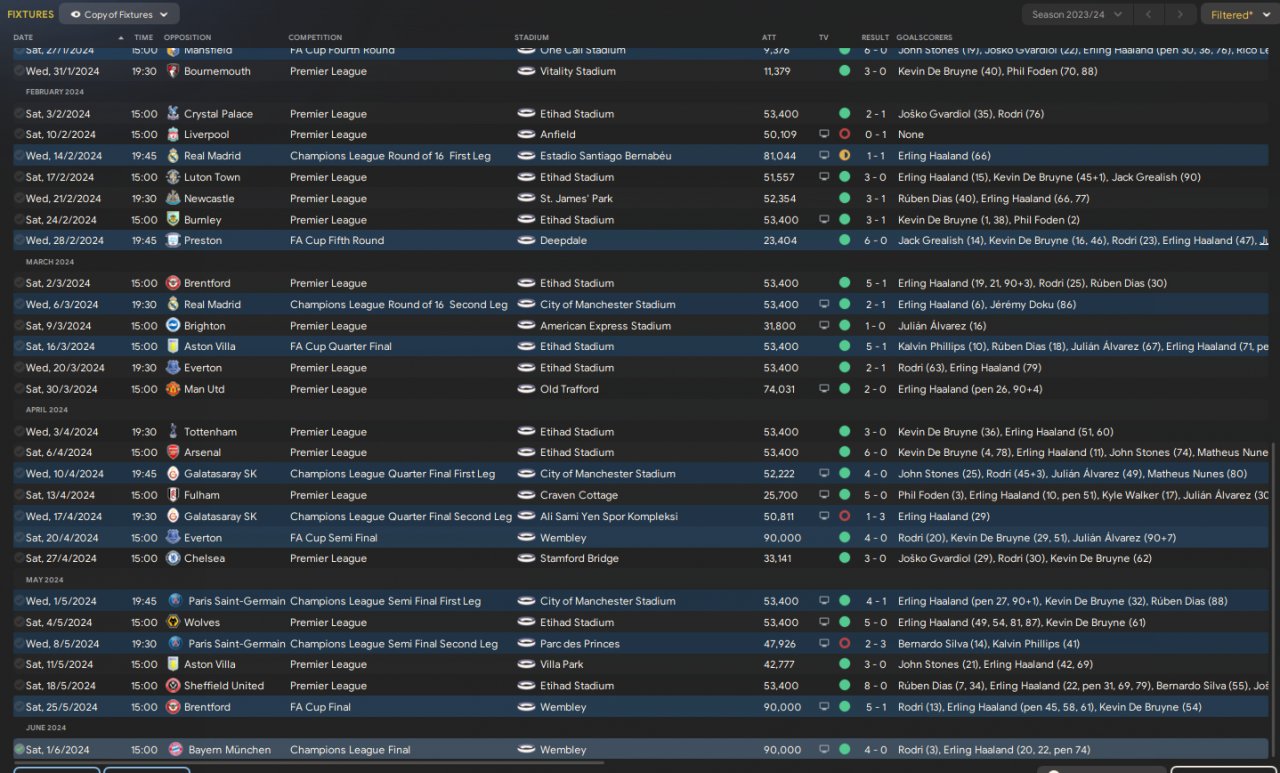Click the Bournemouth club badge

173,72
